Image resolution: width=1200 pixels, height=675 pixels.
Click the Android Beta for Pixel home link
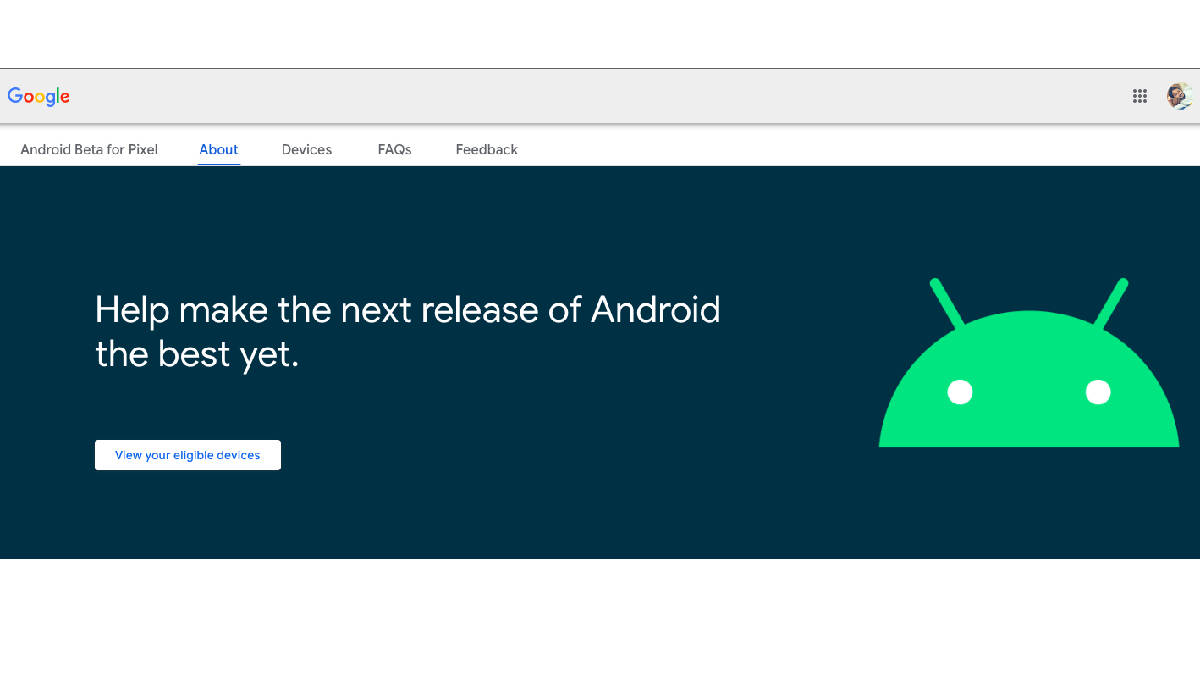[88, 149]
